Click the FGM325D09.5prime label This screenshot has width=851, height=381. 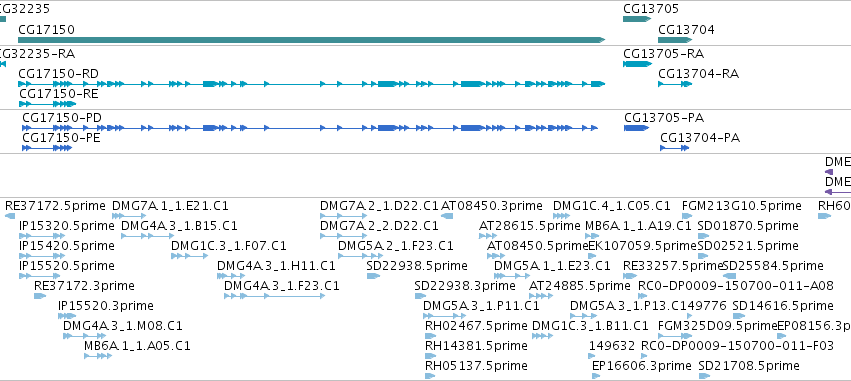click(x=718, y=326)
